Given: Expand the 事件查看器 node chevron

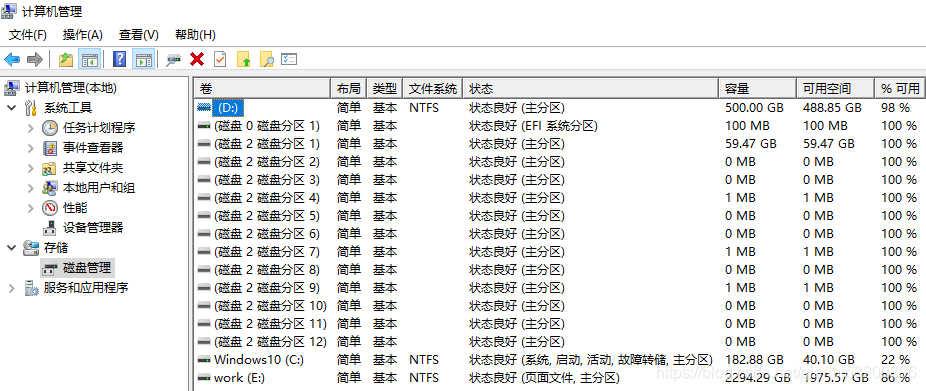Looking at the screenshot, I should (31, 148).
